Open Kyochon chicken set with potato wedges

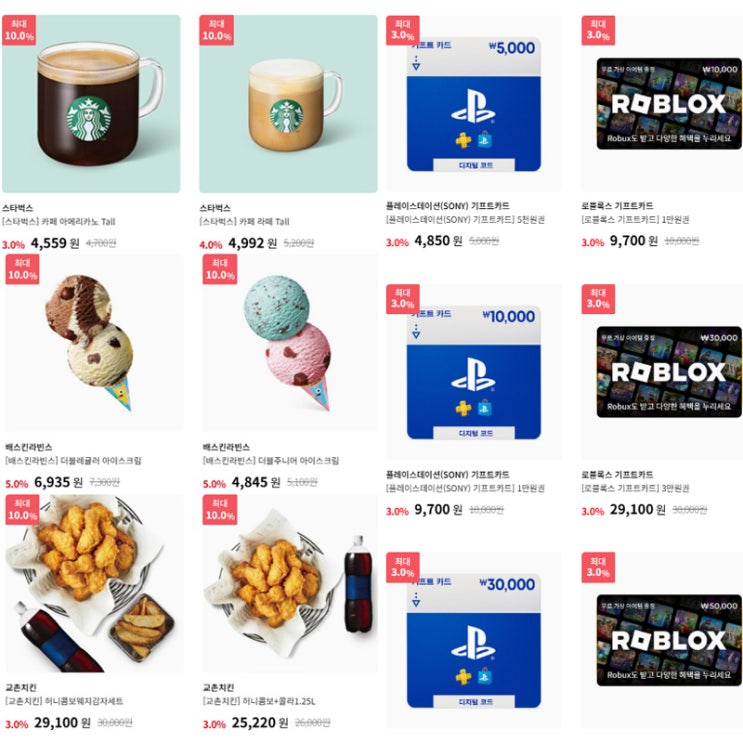(94, 583)
